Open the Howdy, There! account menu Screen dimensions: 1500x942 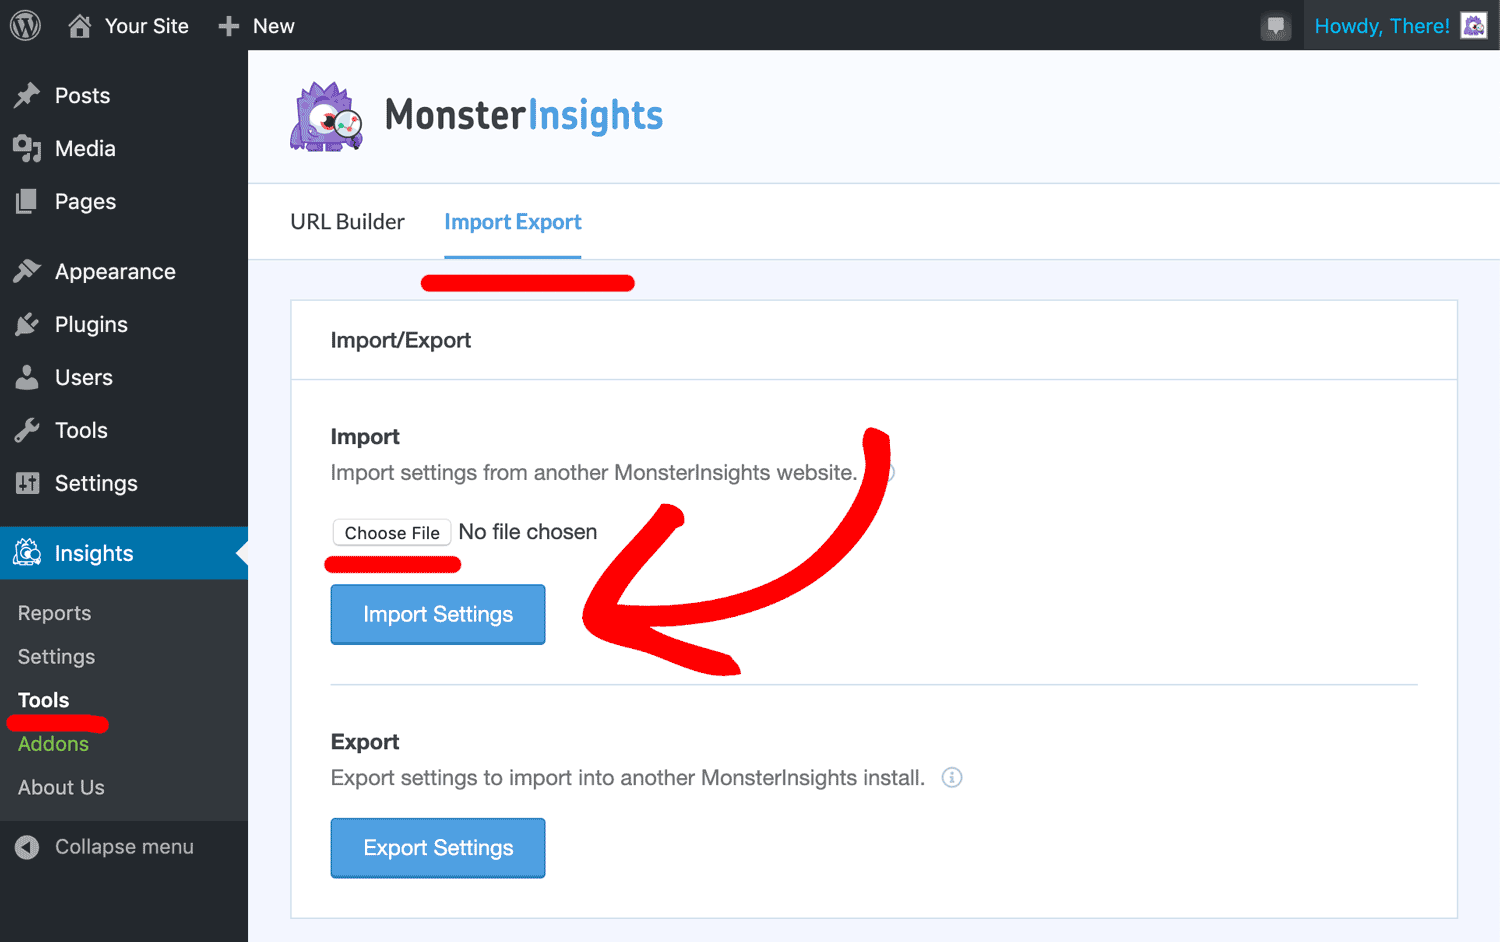[1383, 25]
